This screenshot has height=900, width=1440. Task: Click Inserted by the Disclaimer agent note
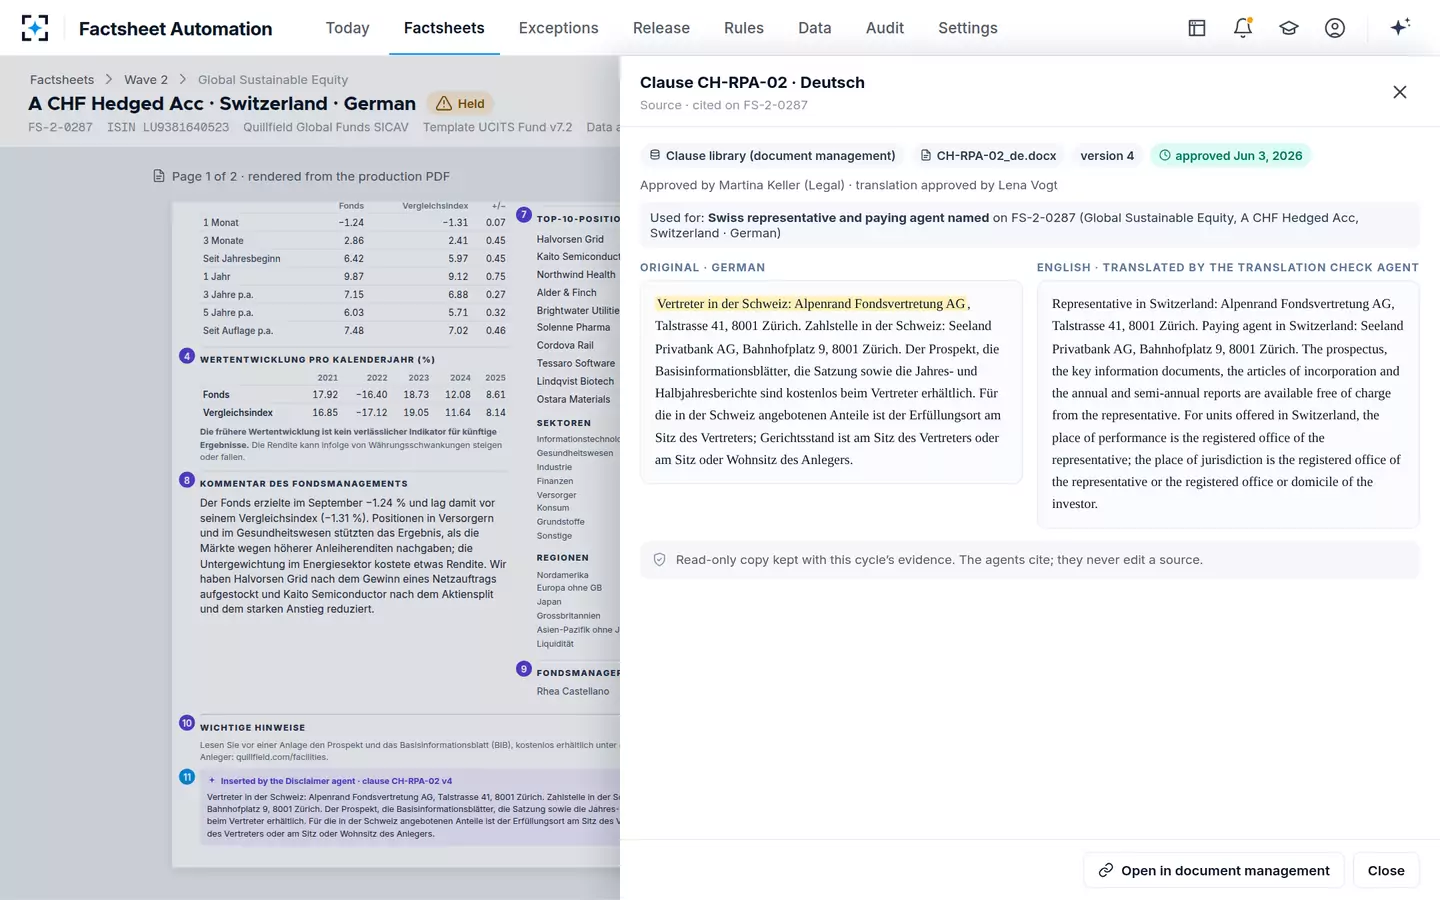point(336,781)
